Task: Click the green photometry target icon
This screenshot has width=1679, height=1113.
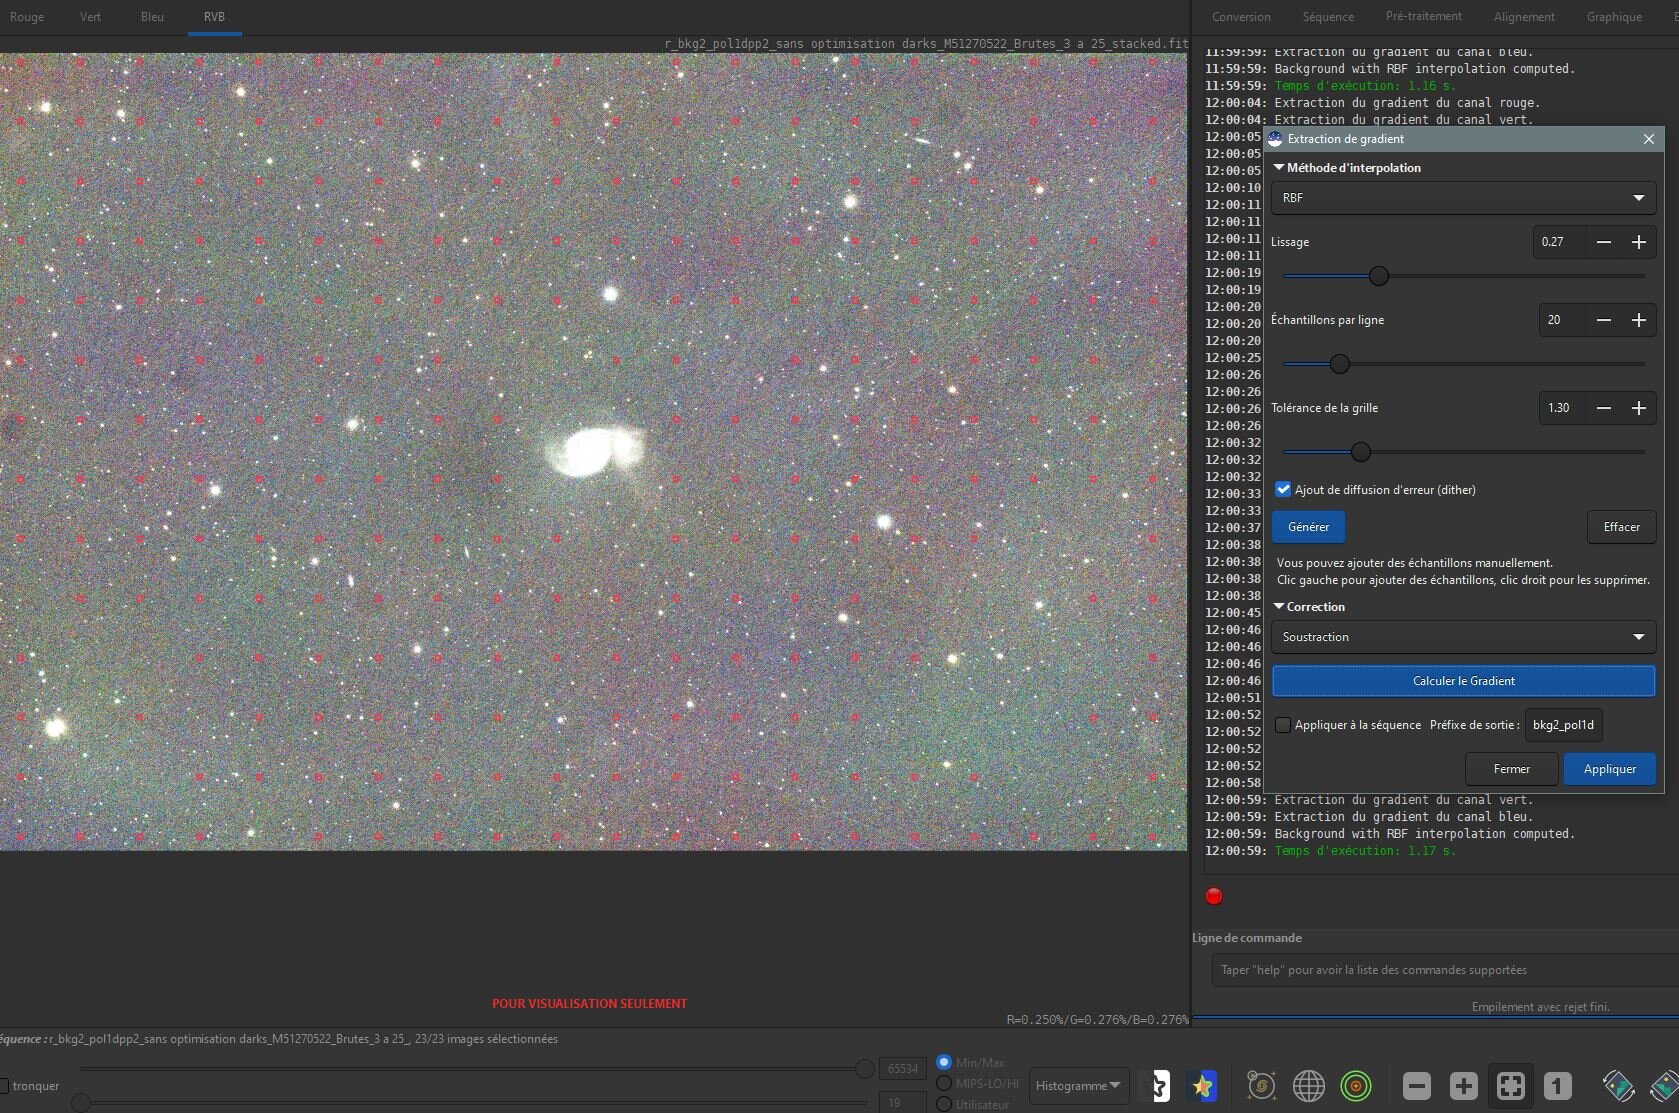Action: 1356,1086
